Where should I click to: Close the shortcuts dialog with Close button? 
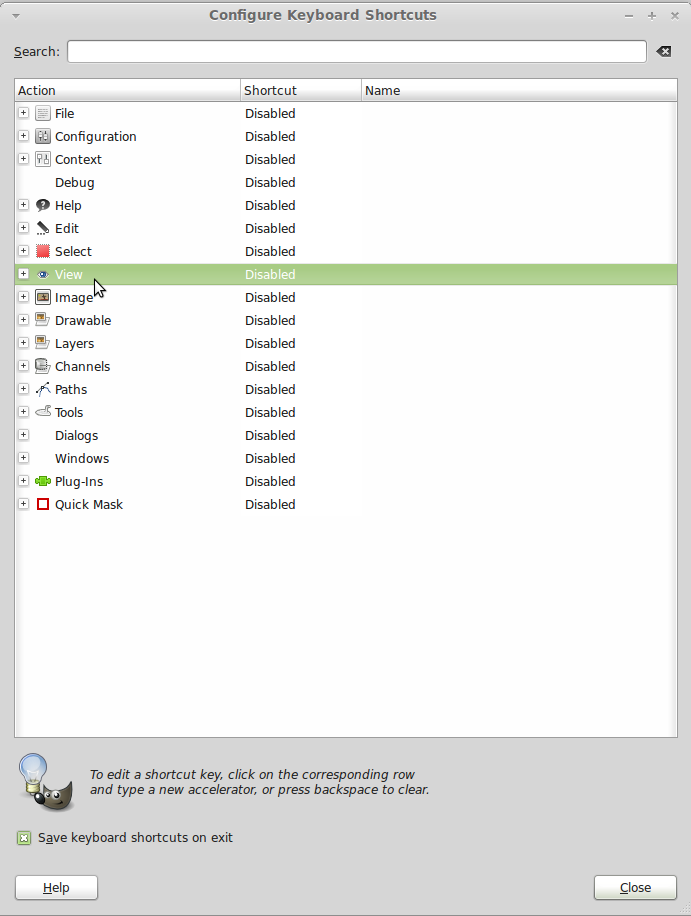tap(636, 888)
